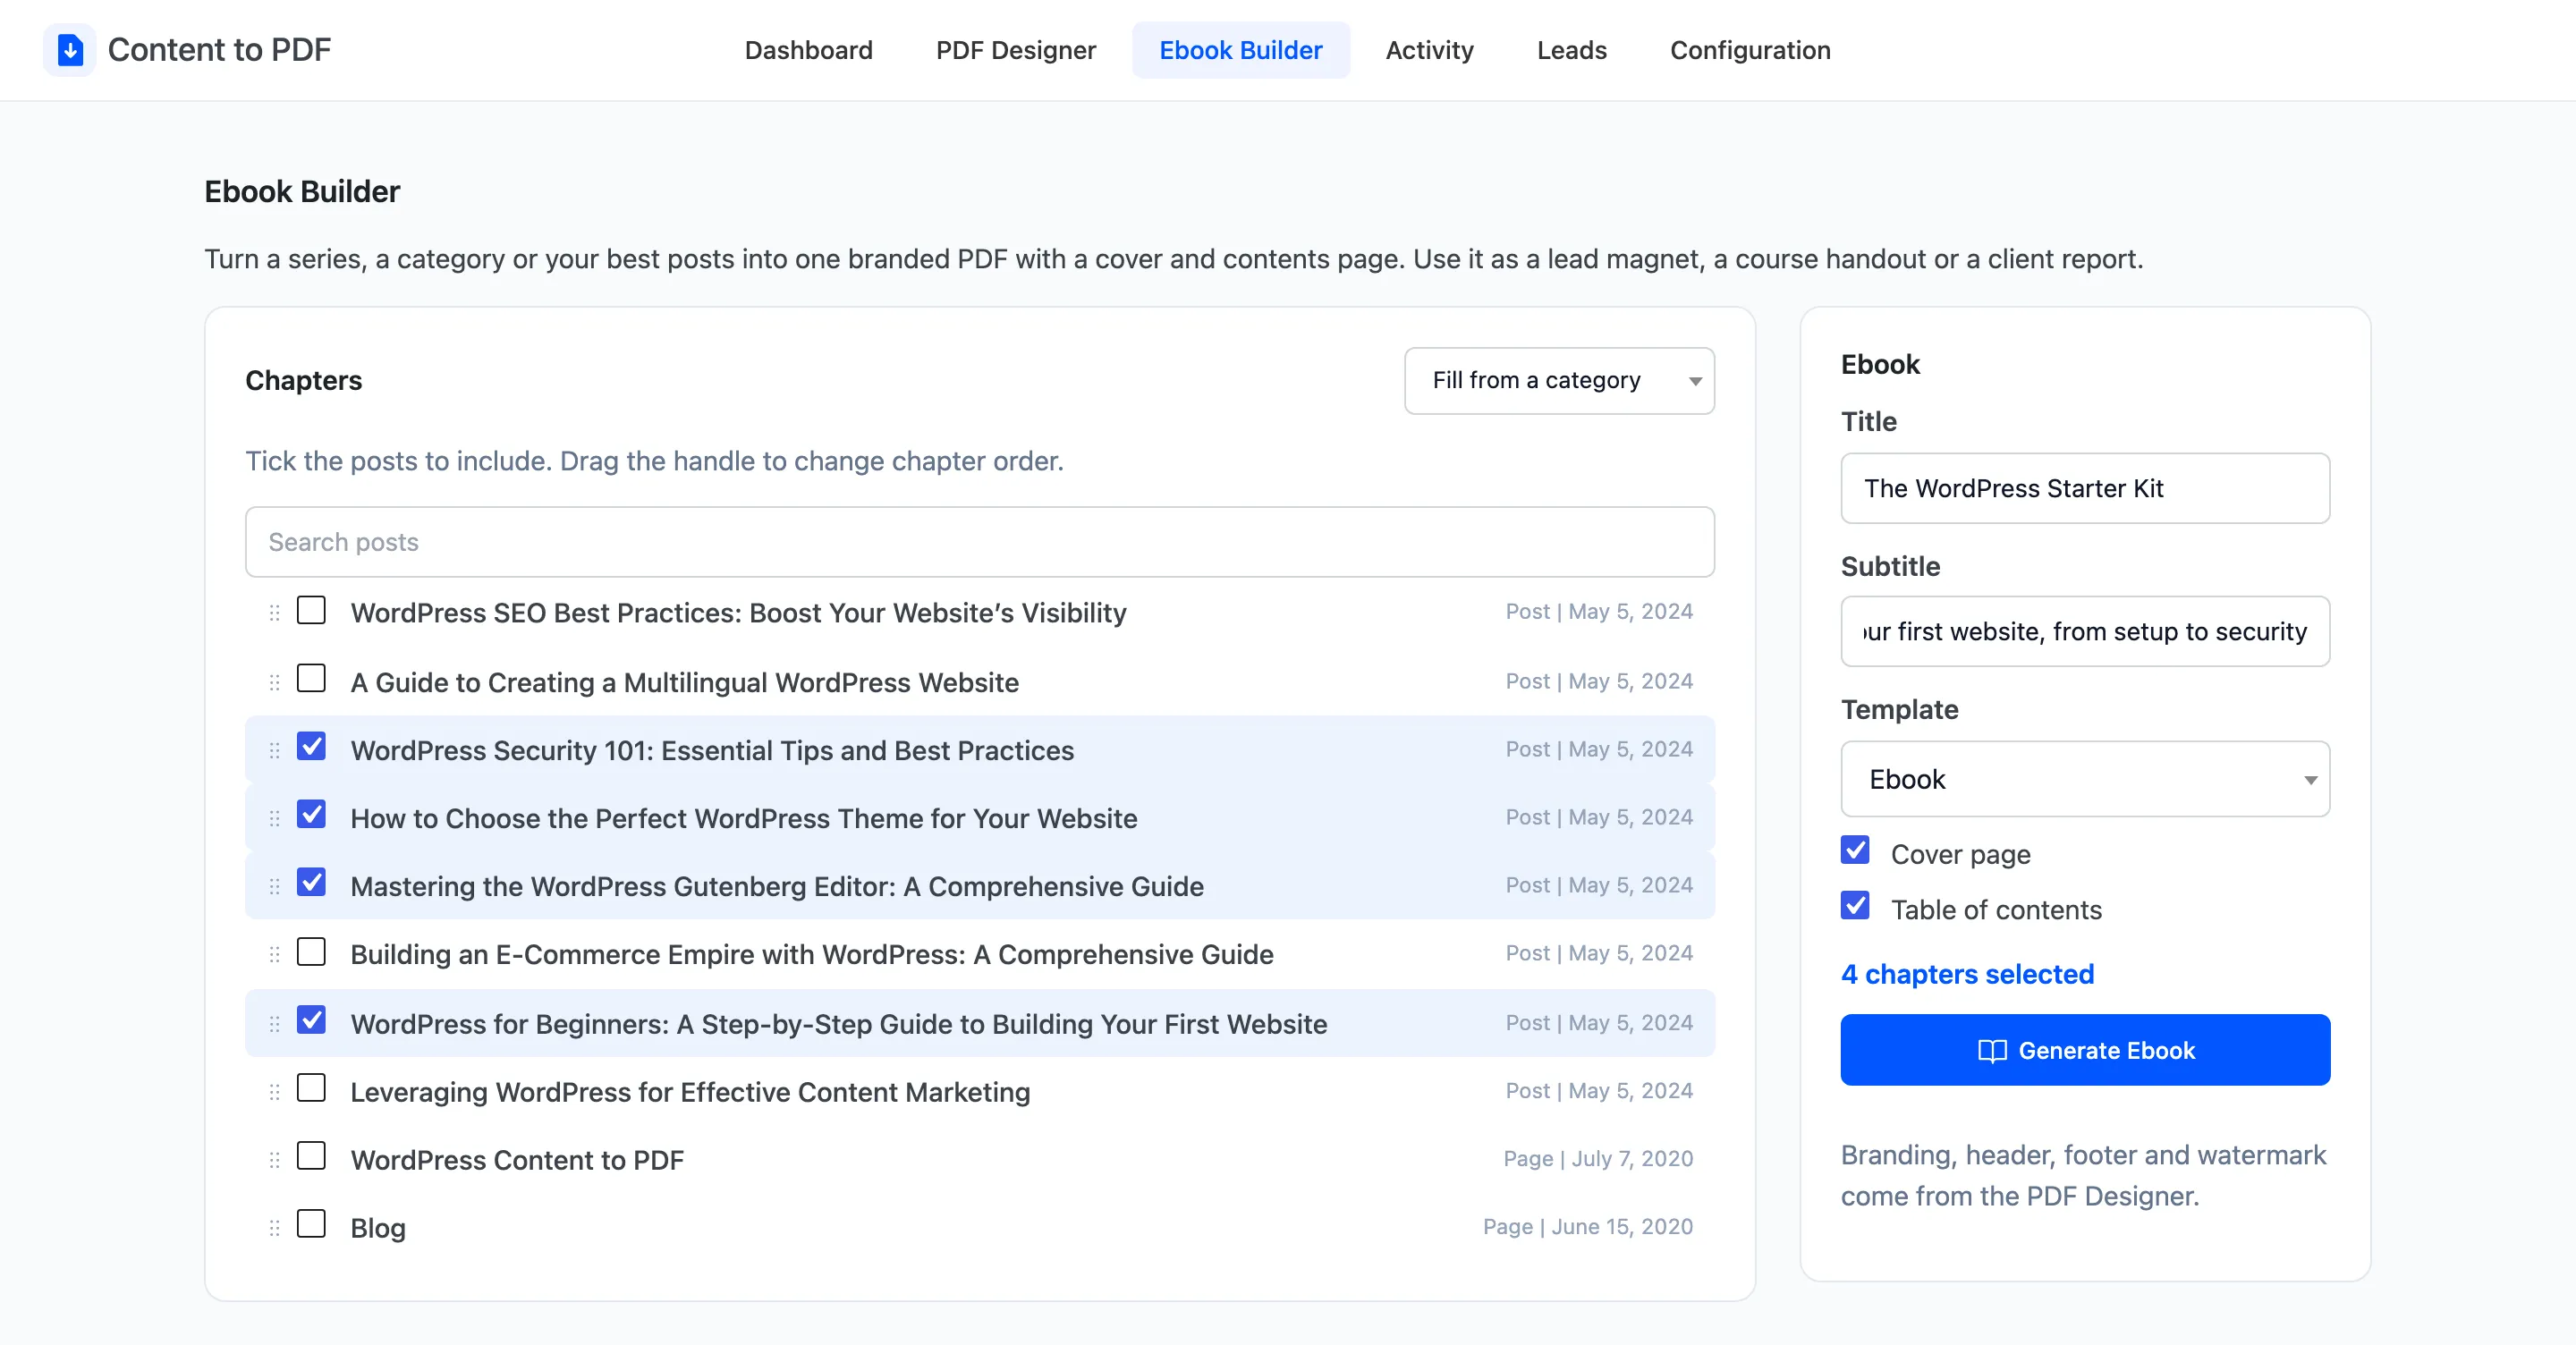The image size is (2576, 1345).
Task: Select the Ebook Builder tab
Action: point(1240,50)
